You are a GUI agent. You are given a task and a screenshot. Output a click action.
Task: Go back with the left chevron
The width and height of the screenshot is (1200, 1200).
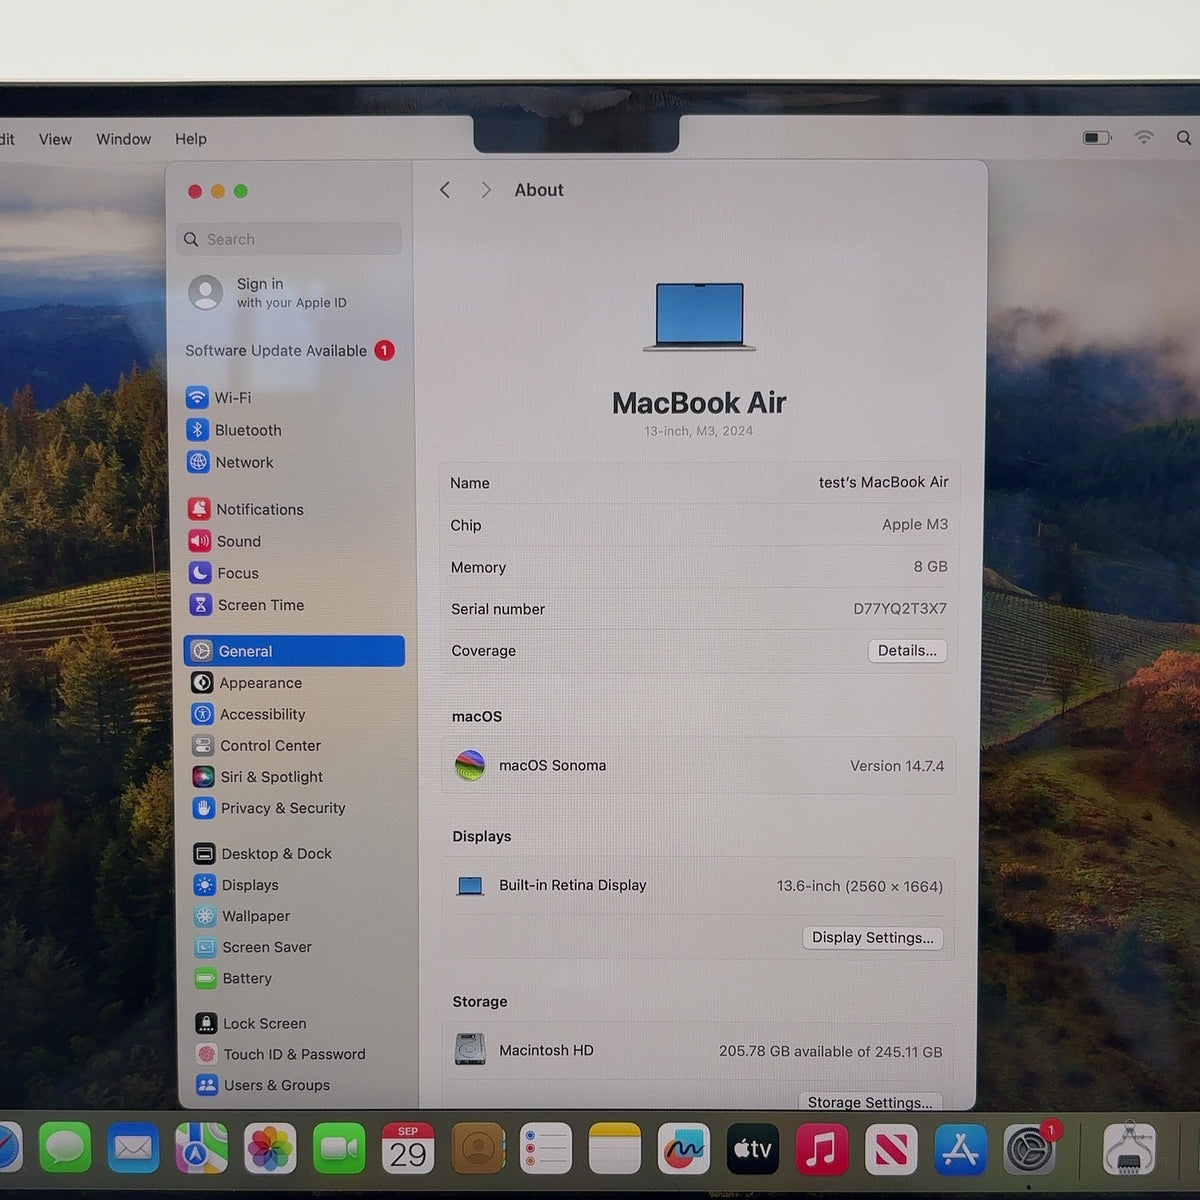pos(445,190)
